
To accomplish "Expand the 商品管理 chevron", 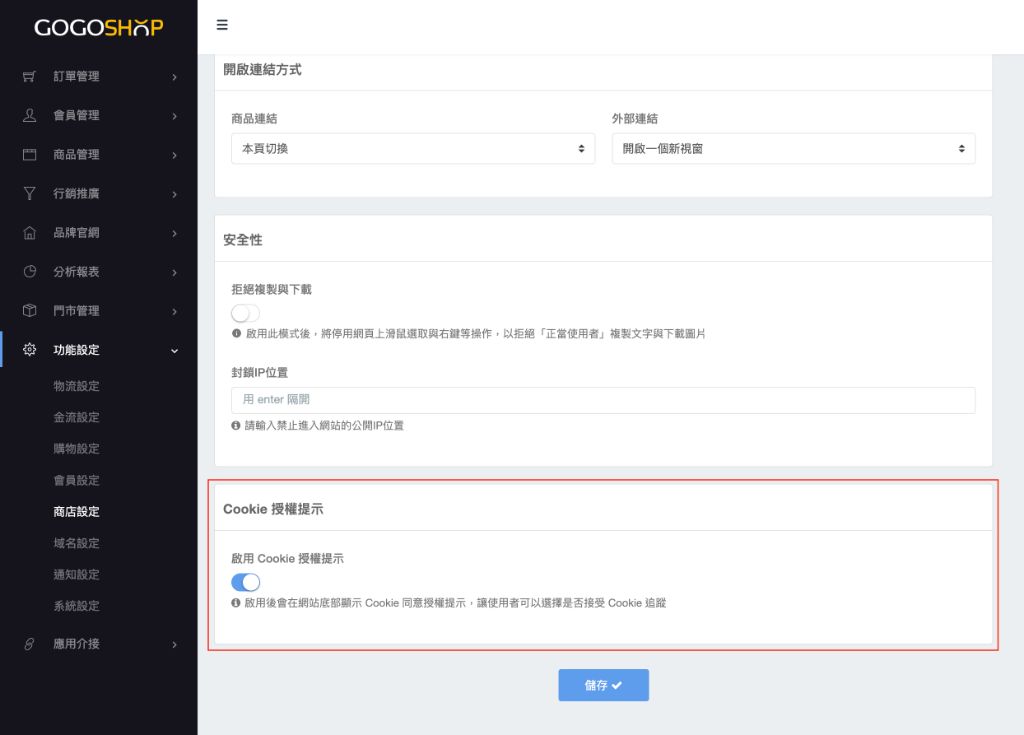I will tap(174, 155).
